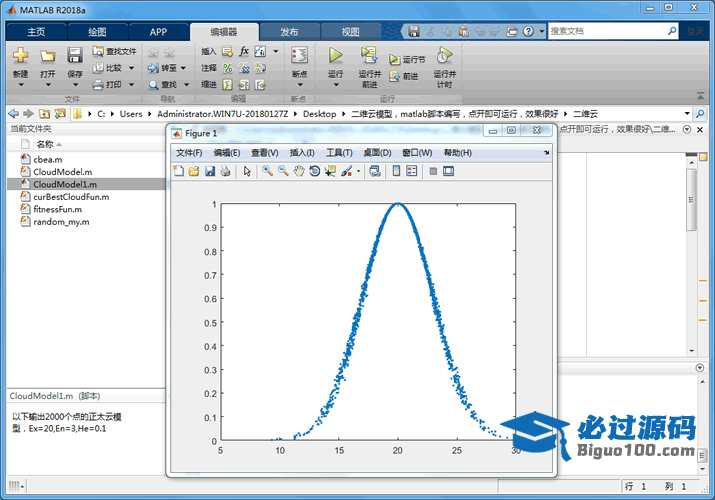Insert function with the fx icon
The image size is (715, 500).
click(244, 51)
